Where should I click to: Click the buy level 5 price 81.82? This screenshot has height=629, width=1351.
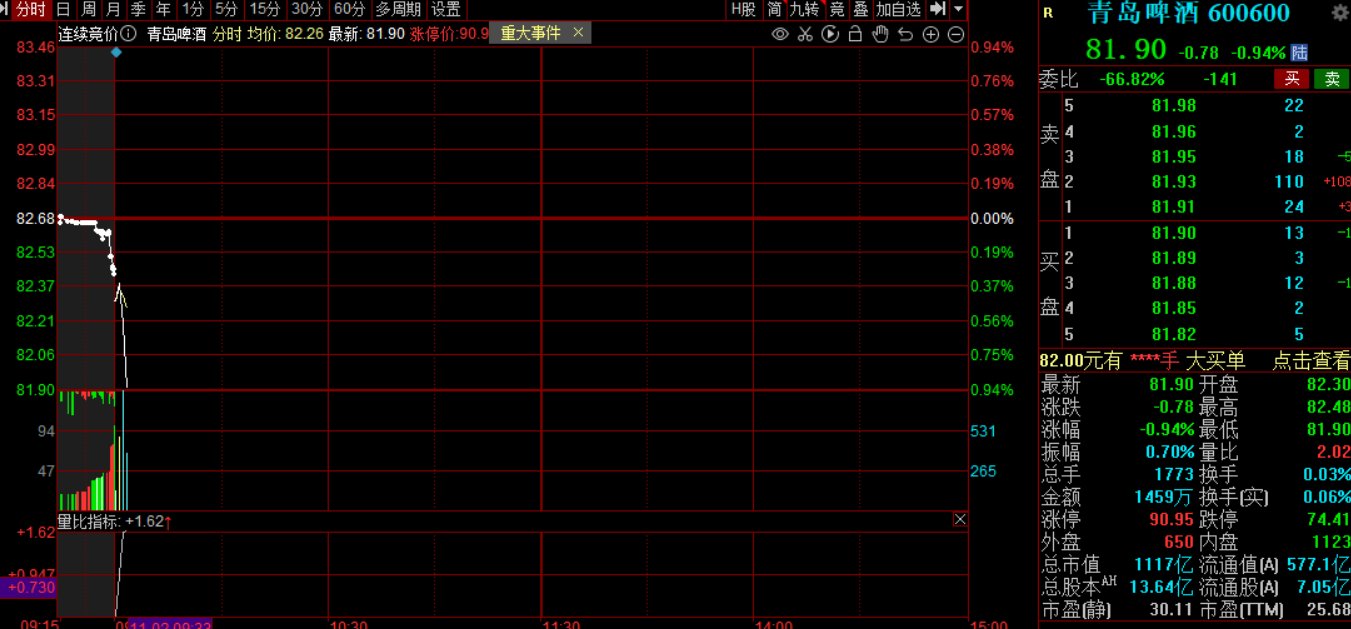click(x=1173, y=335)
